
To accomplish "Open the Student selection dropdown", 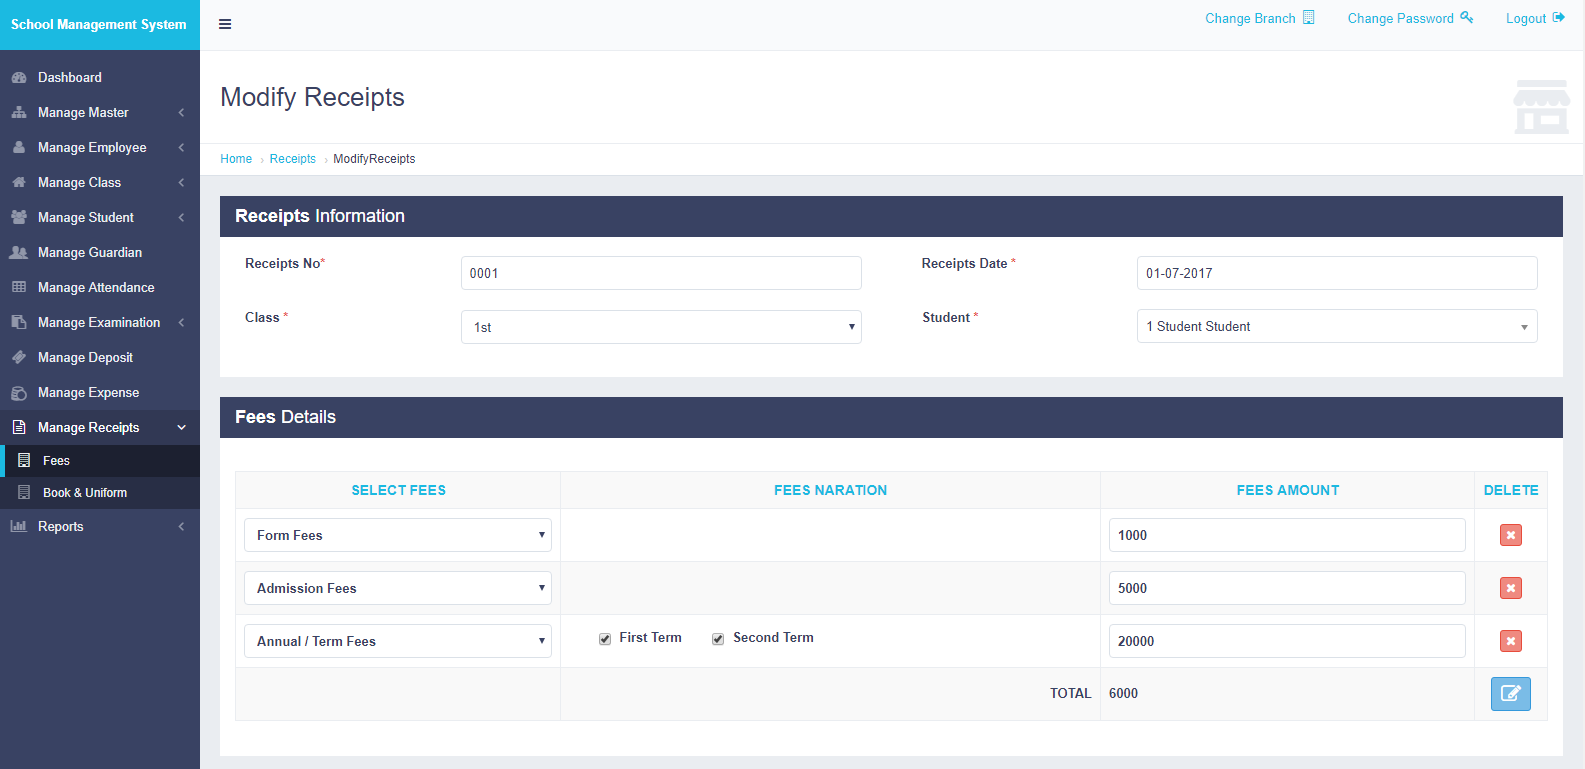I will (x=1336, y=327).
